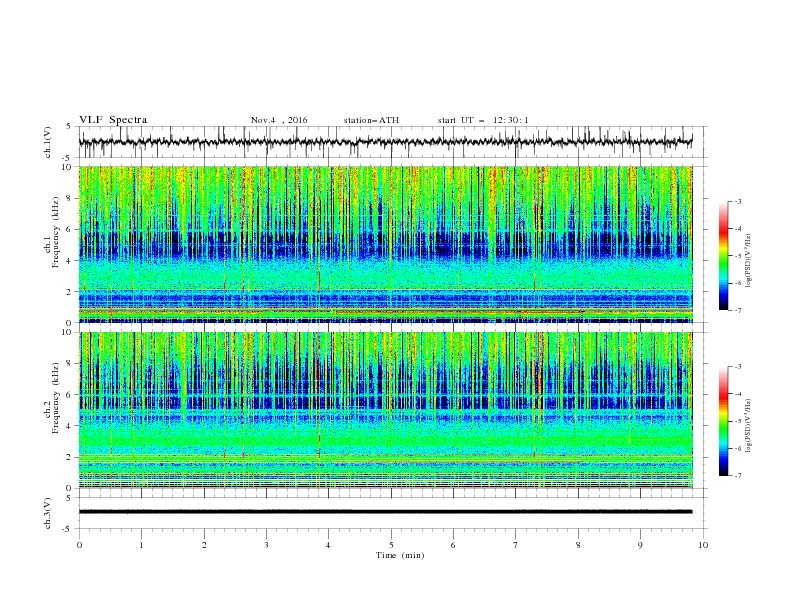Click the ch.1 "Frequency (kHz)" axis label
Viewport: 792px width, 612px height.
[56, 232]
